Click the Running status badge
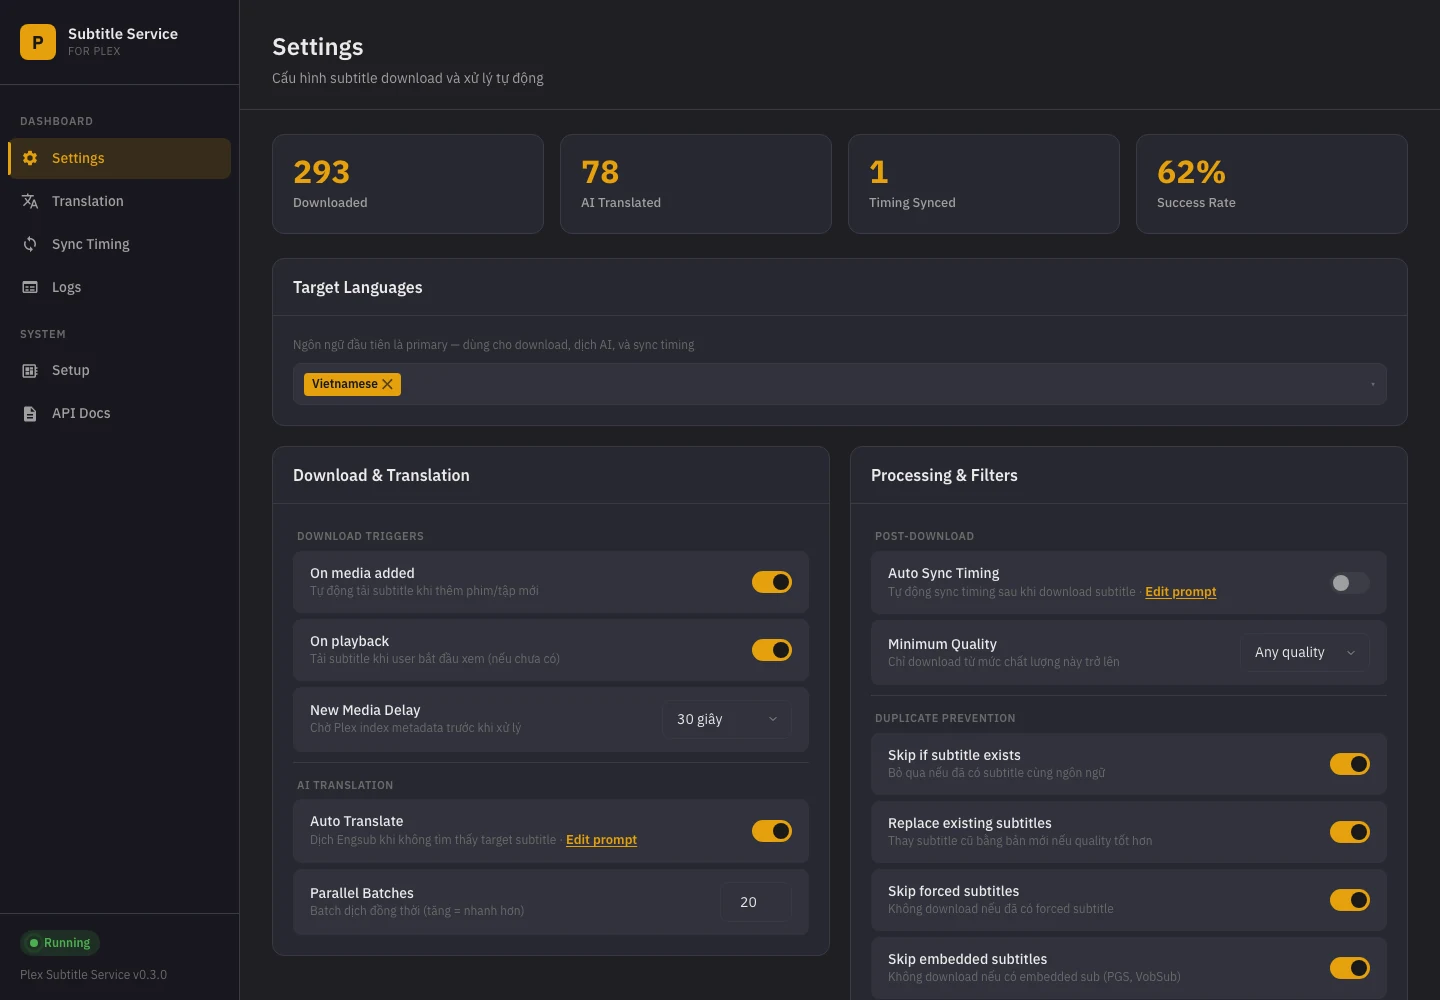Screen dimensions: 1440x1000 [x=60, y=943]
